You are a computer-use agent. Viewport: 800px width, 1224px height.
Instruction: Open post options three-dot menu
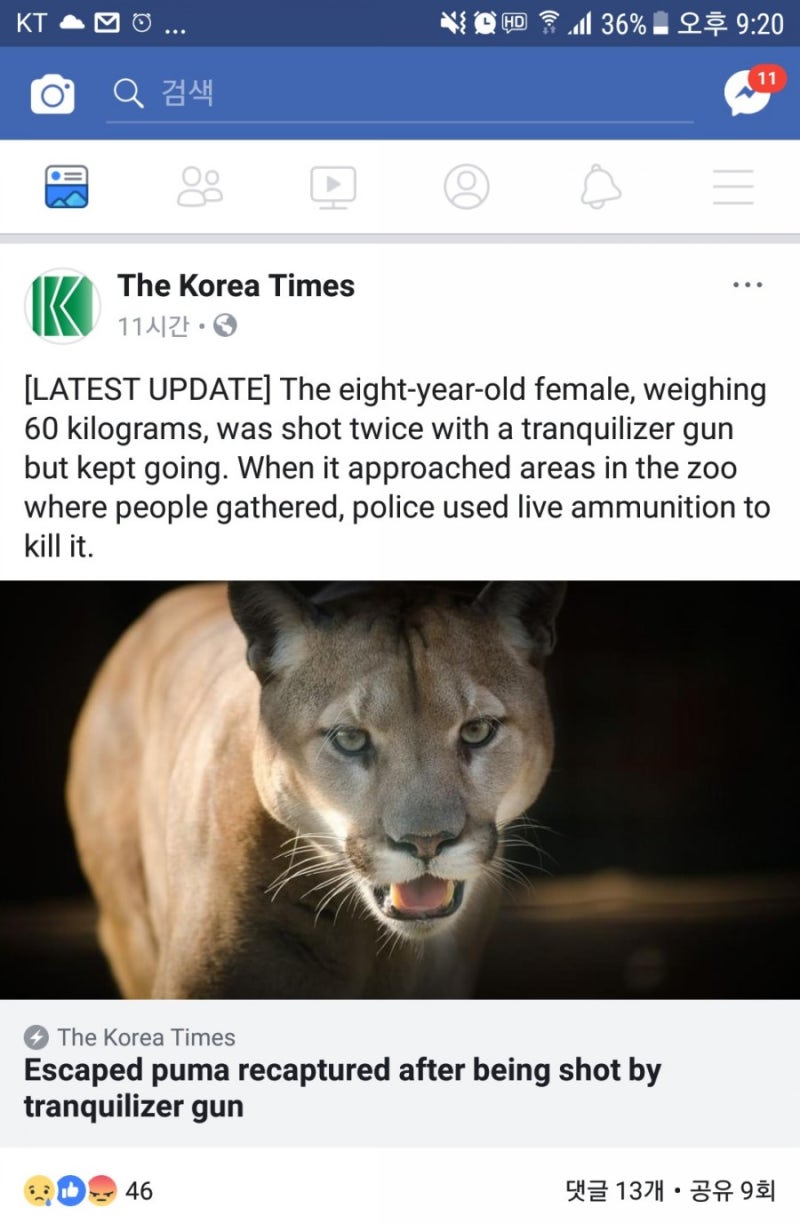pyautogui.click(x=747, y=285)
